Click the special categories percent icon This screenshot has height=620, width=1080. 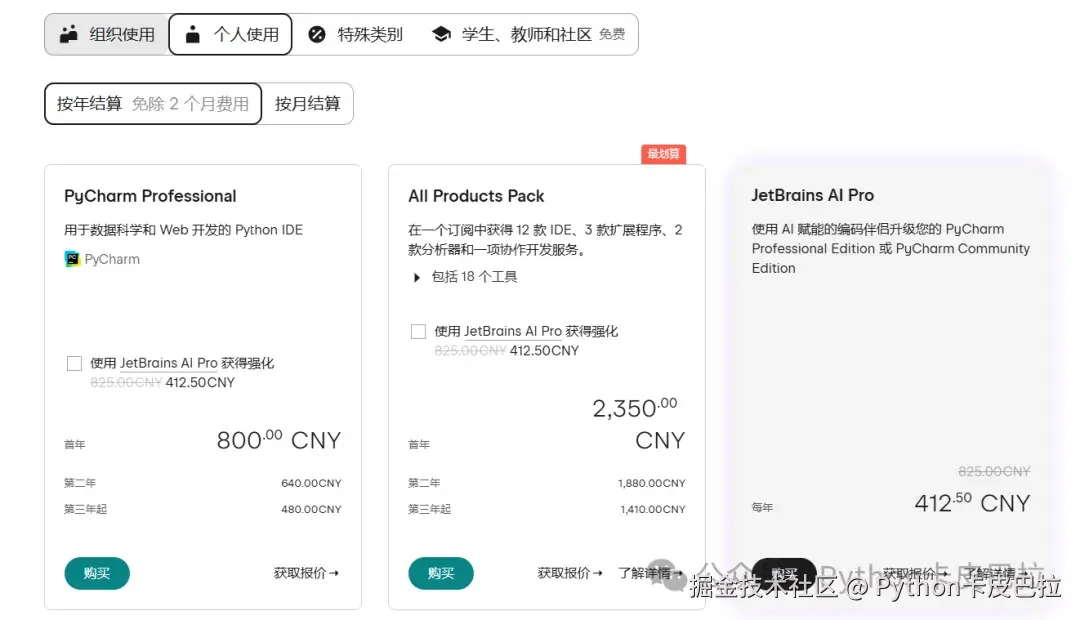pos(317,34)
